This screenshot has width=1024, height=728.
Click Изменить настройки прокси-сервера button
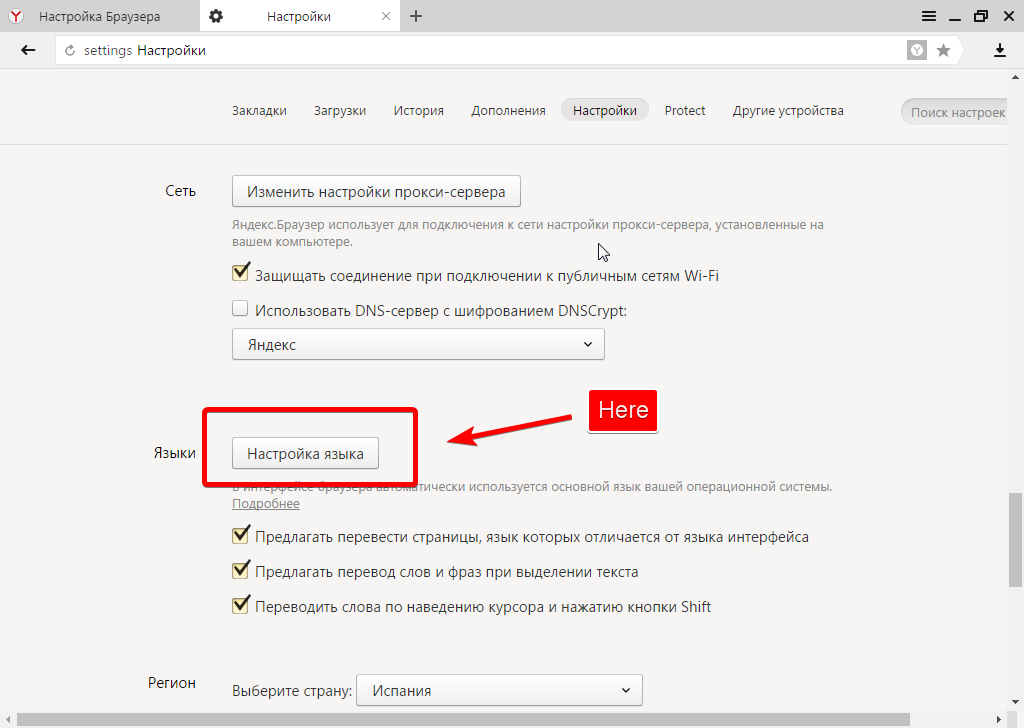[376, 192]
